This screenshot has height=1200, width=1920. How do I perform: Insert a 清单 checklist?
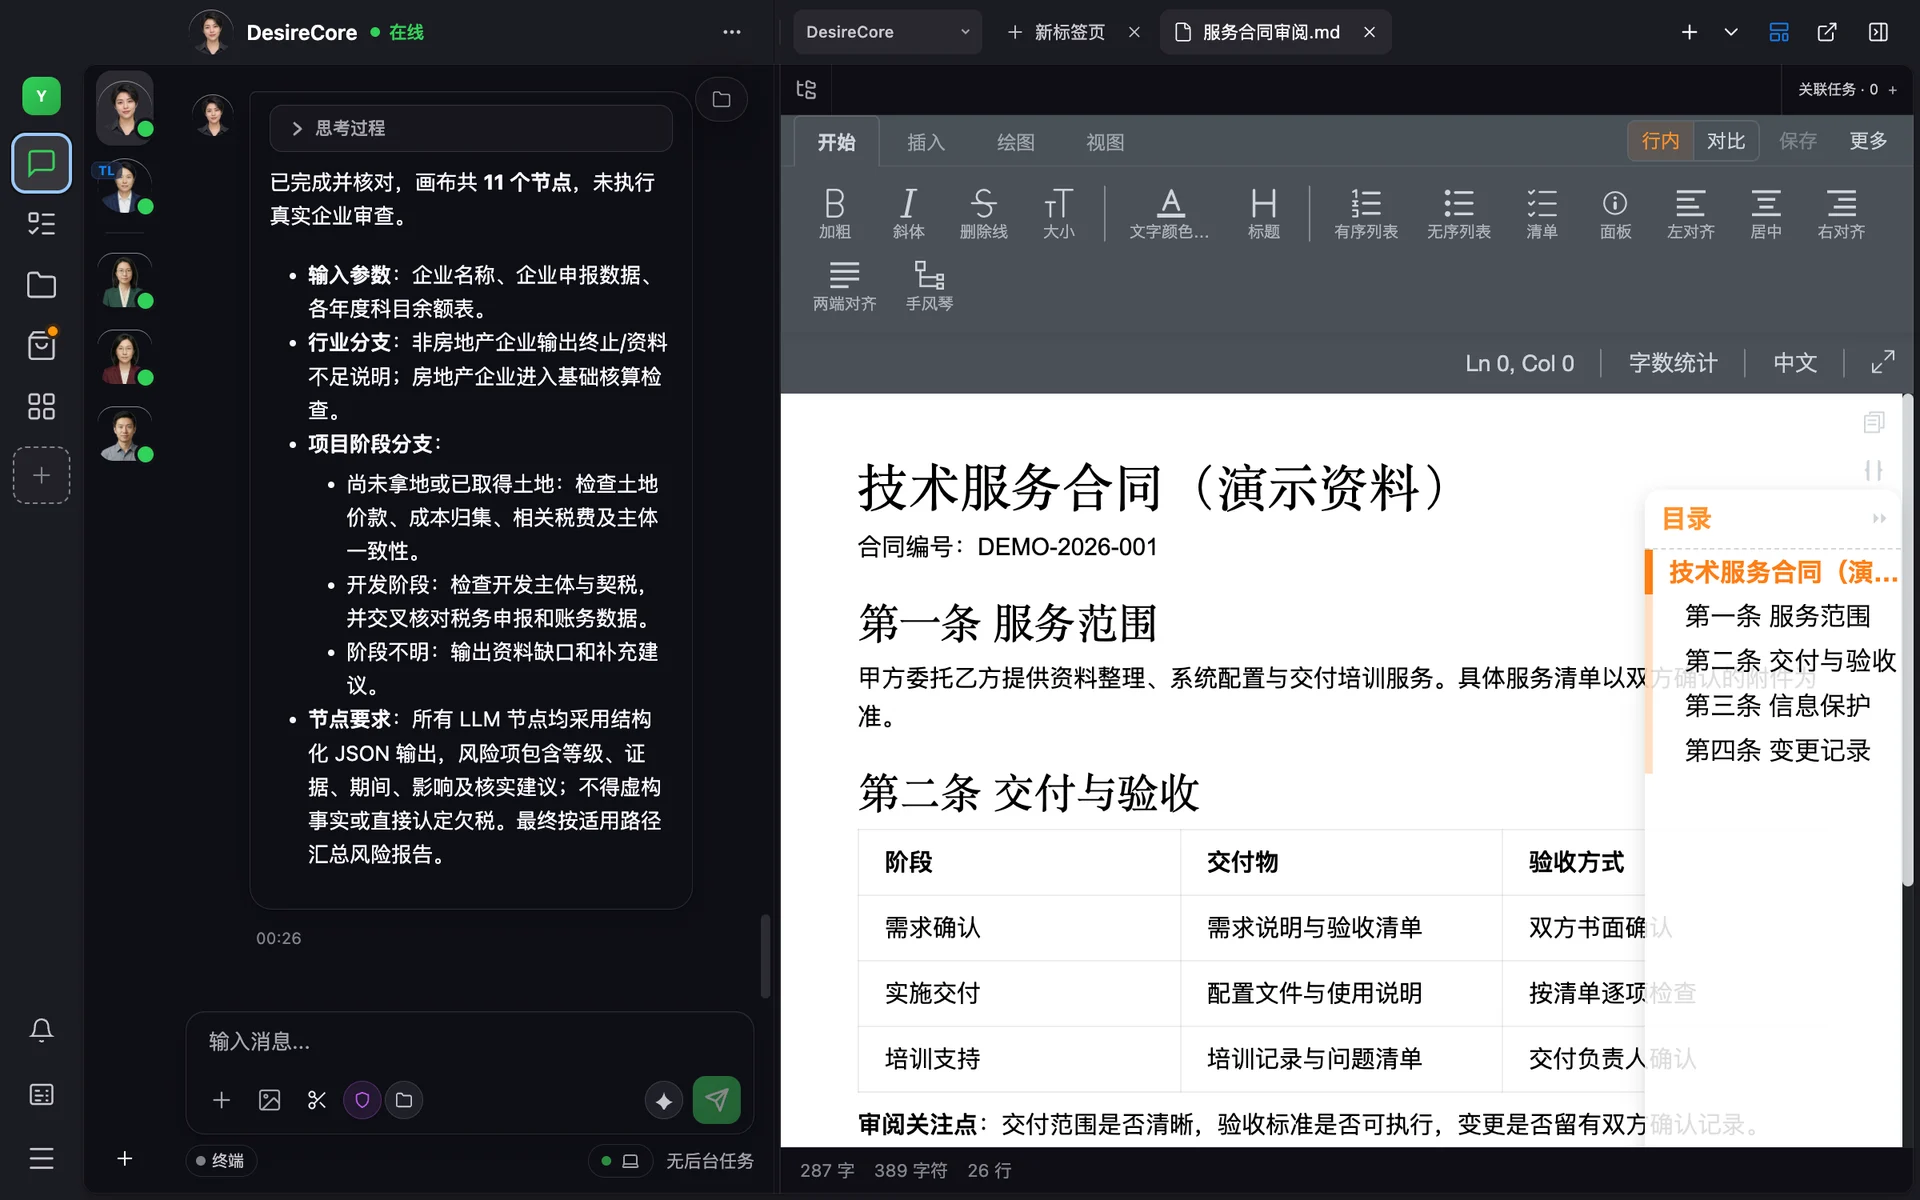(1541, 214)
